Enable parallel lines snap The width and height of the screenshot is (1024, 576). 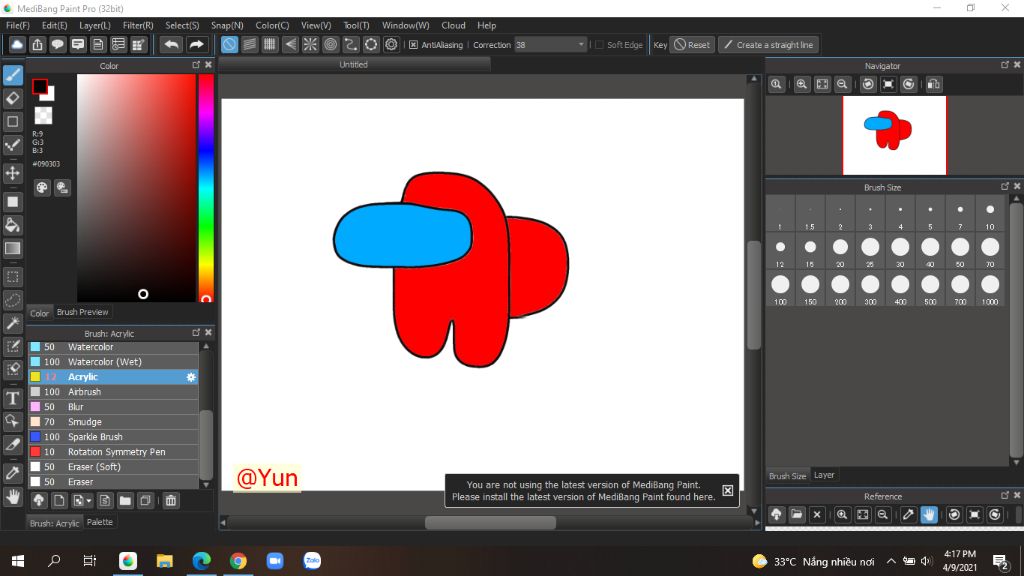(249, 44)
